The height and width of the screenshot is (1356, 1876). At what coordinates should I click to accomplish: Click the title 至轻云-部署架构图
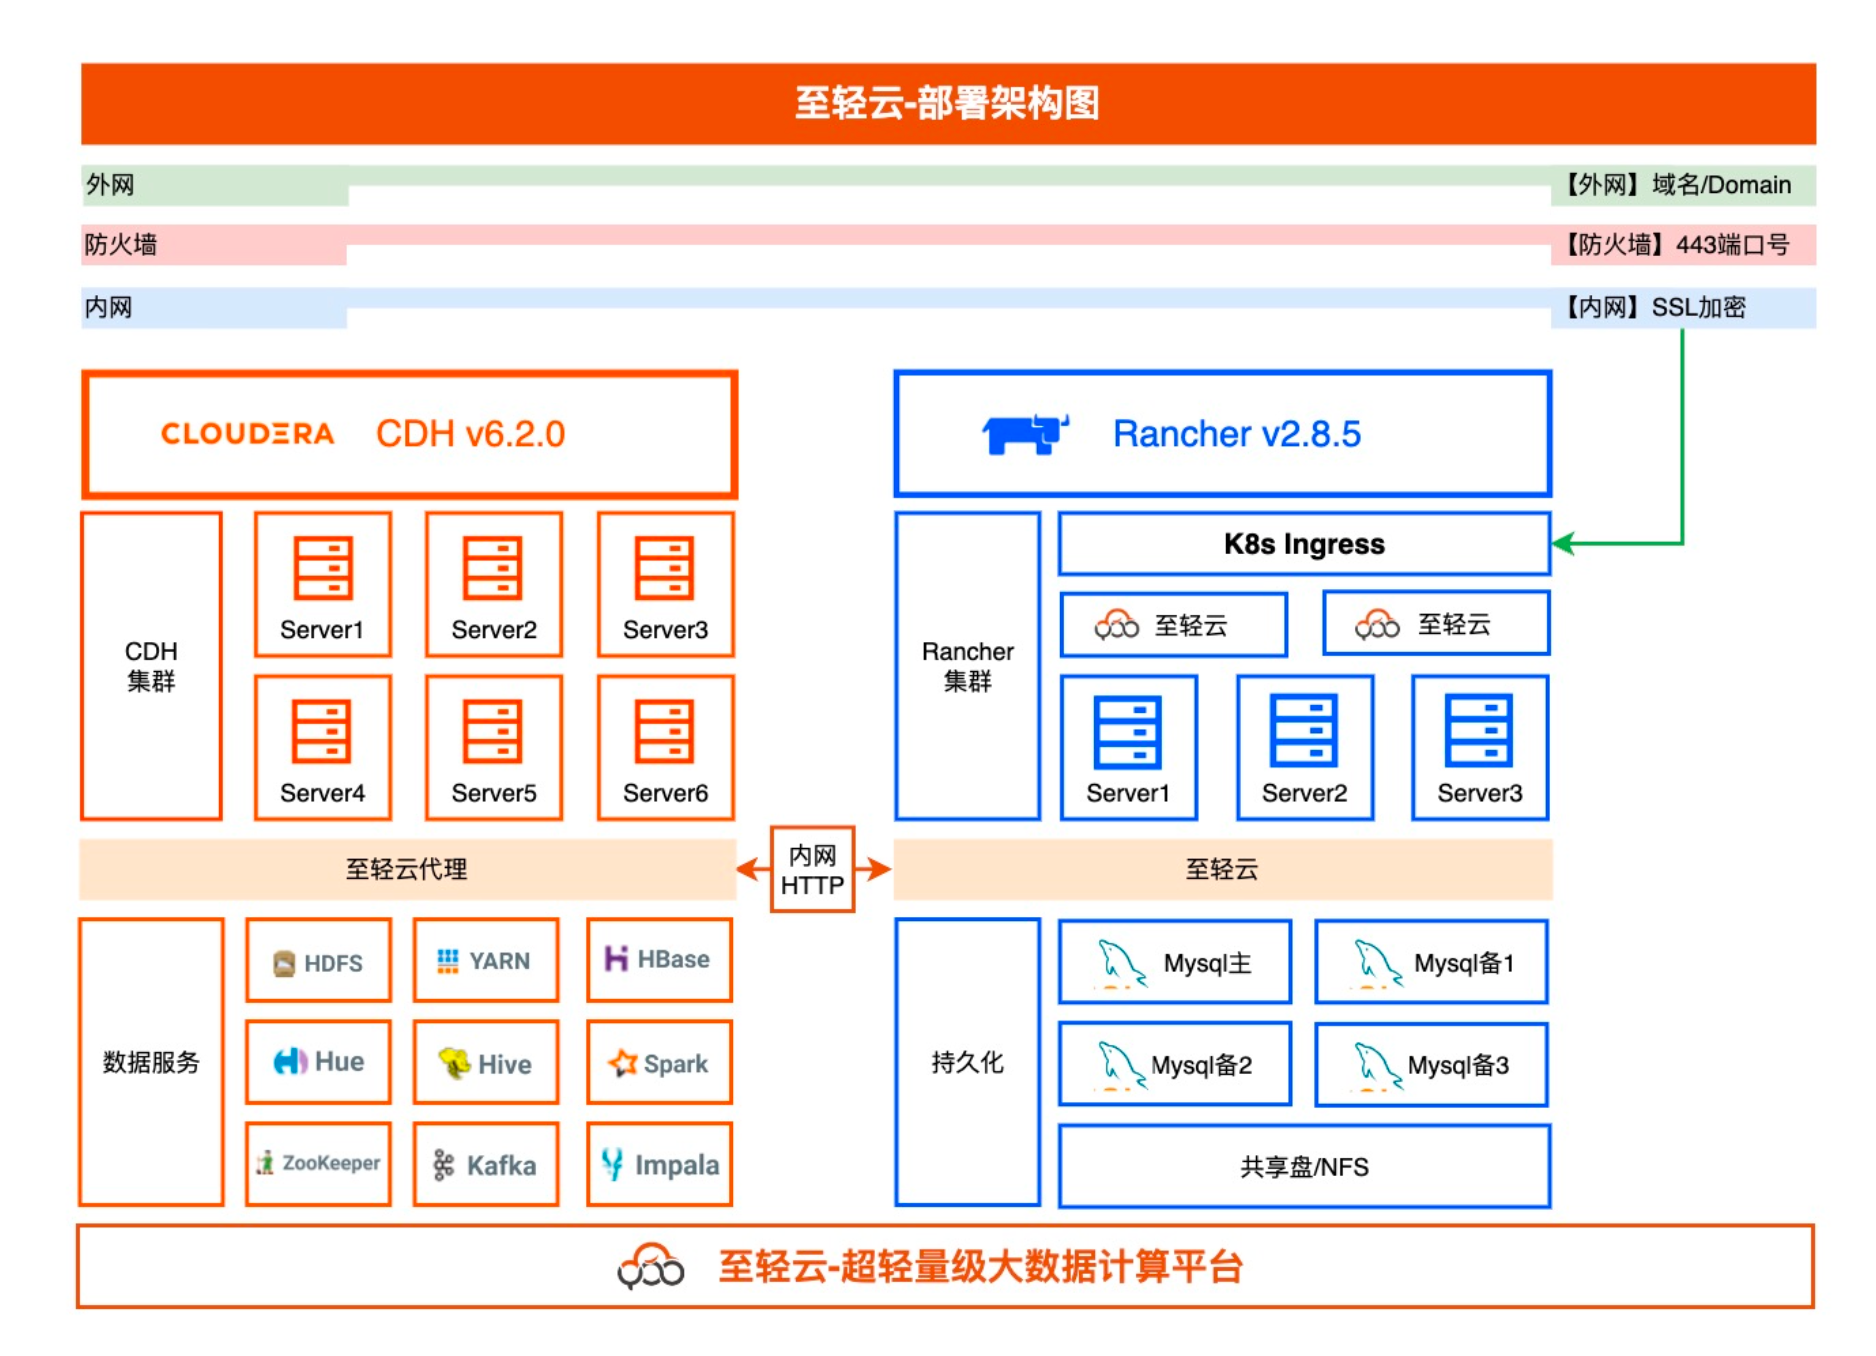tap(947, 103)
